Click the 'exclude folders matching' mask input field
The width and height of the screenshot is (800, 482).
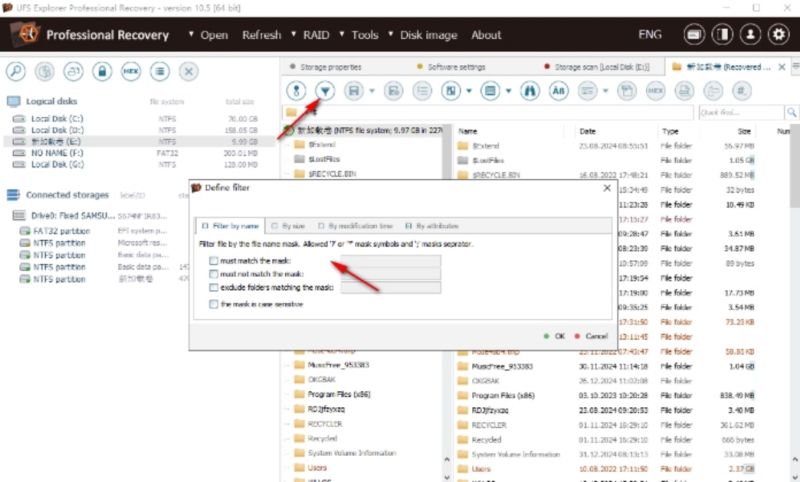(390, 287)
